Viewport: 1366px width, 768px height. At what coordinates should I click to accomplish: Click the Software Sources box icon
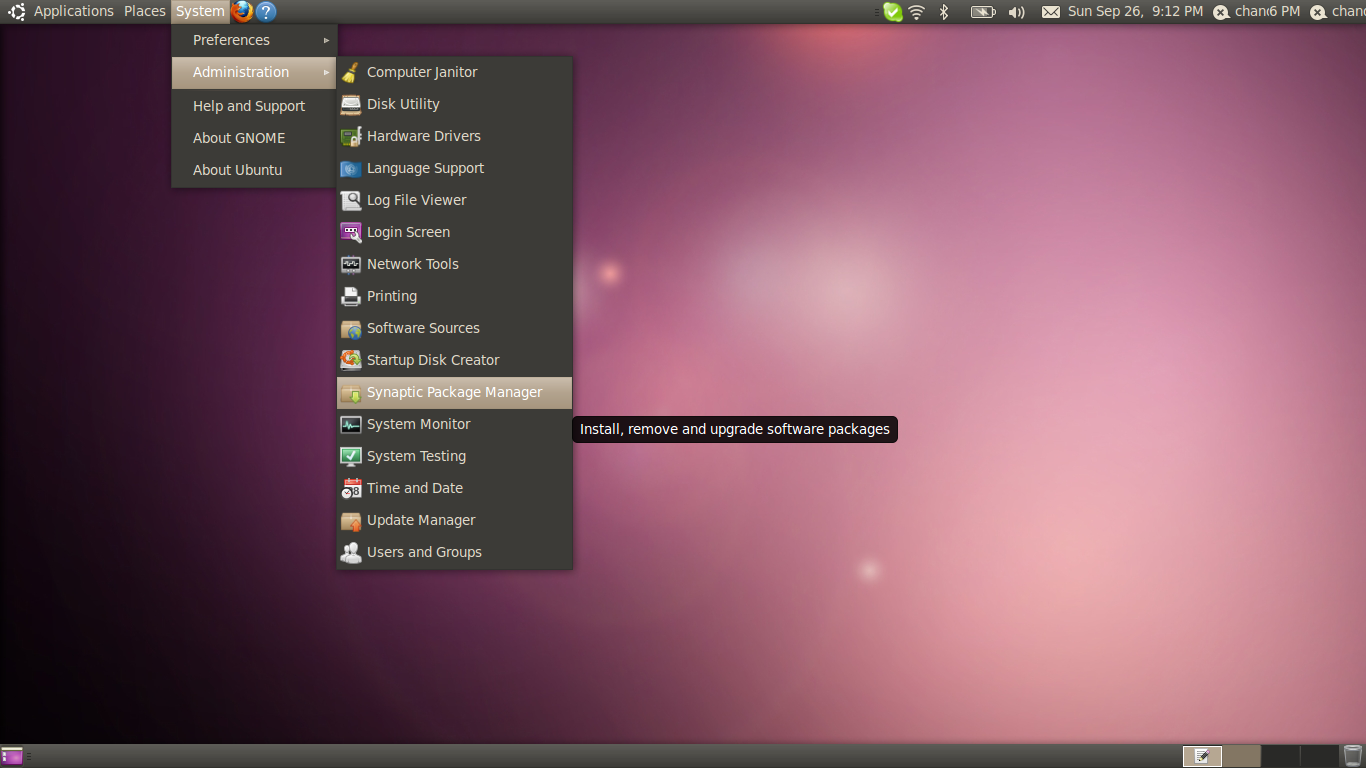tap(350, 328)
